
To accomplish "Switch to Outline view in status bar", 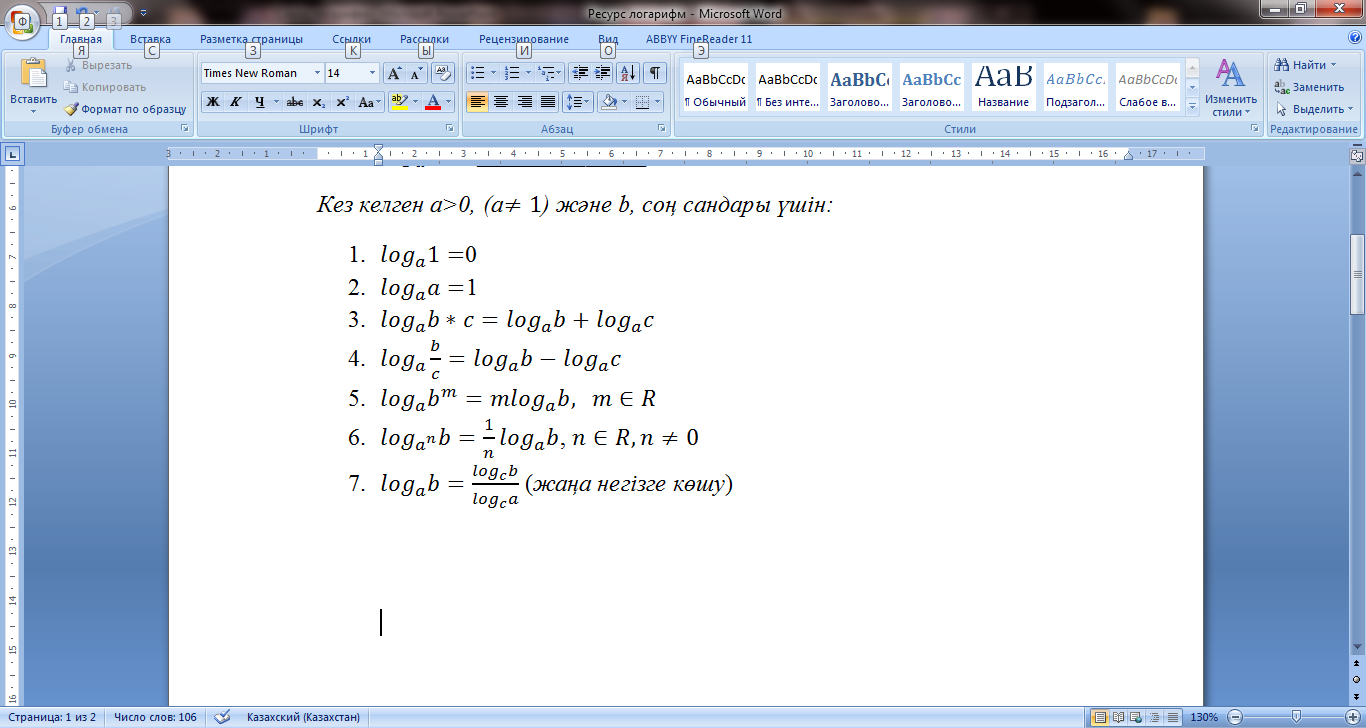I will point(1152,717).
